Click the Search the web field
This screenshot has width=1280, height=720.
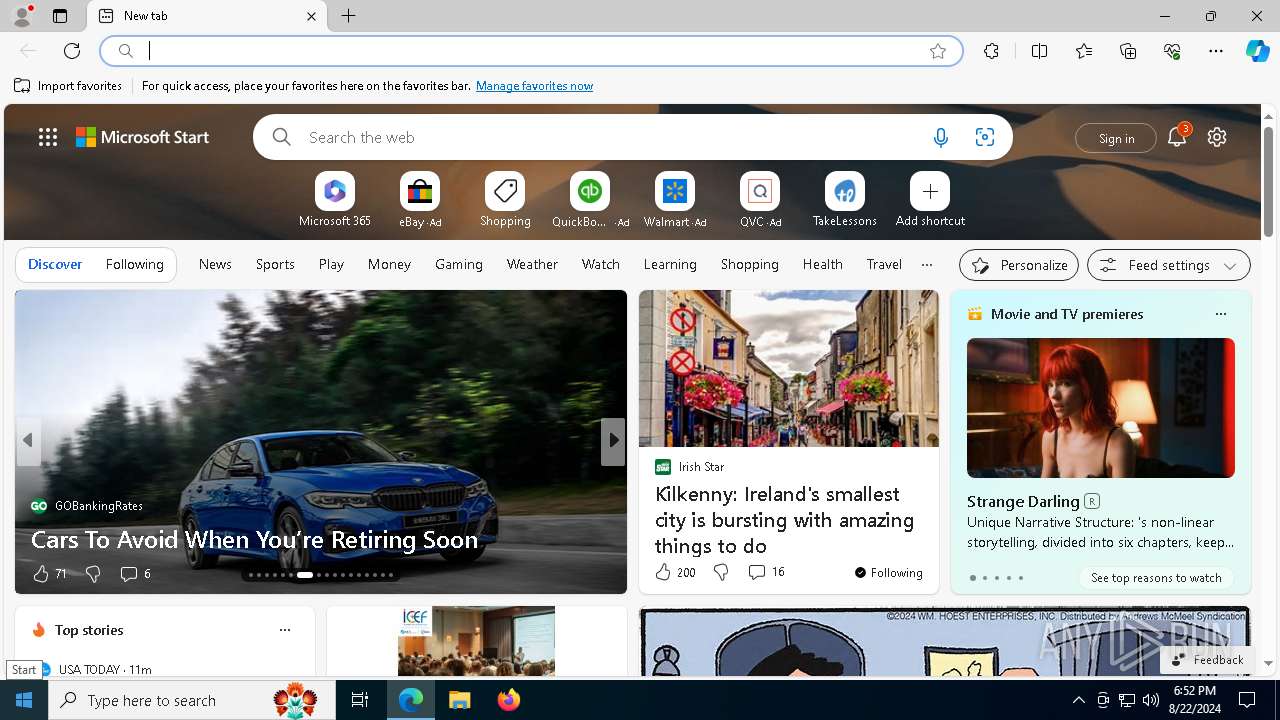click(610, 138)
